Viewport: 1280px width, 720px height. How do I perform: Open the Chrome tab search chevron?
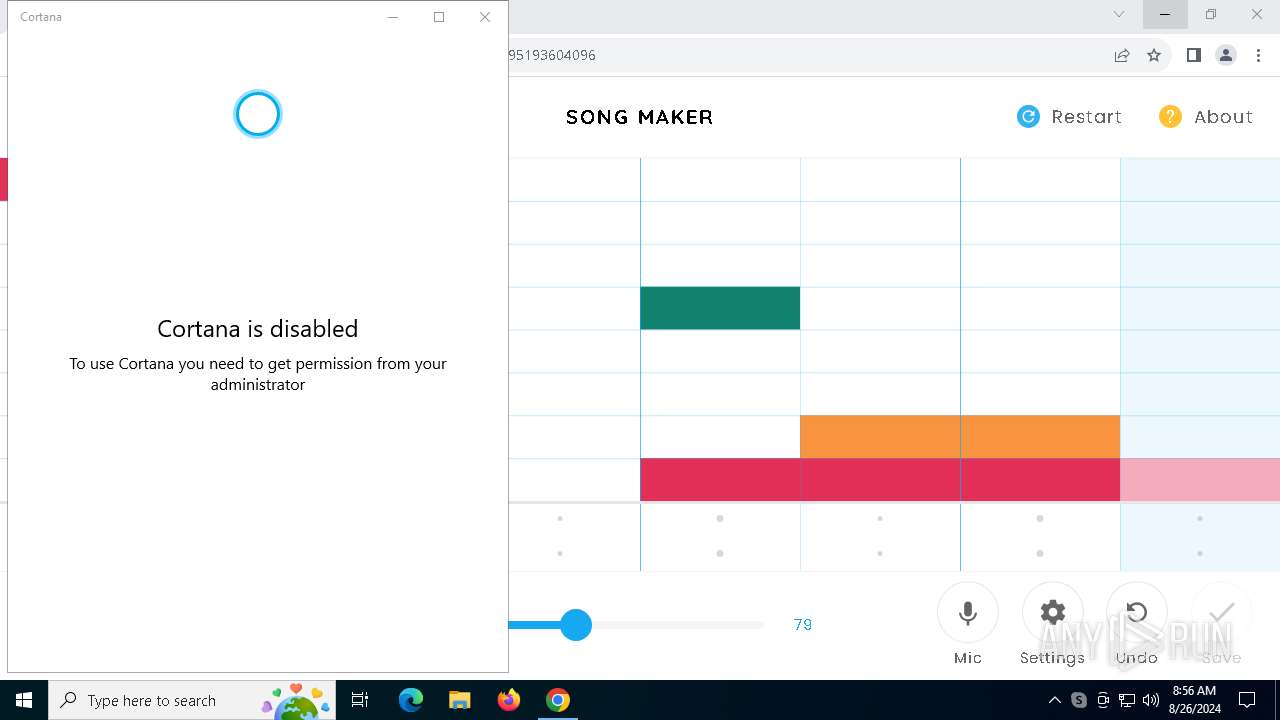[1119, 14]
